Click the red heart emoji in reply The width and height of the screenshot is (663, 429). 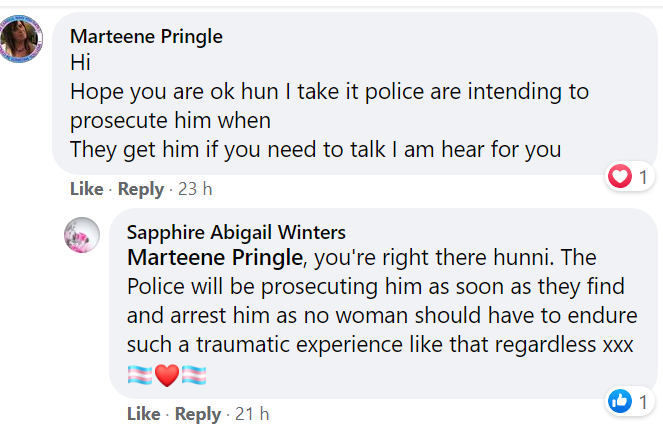(x=167, y=375)
